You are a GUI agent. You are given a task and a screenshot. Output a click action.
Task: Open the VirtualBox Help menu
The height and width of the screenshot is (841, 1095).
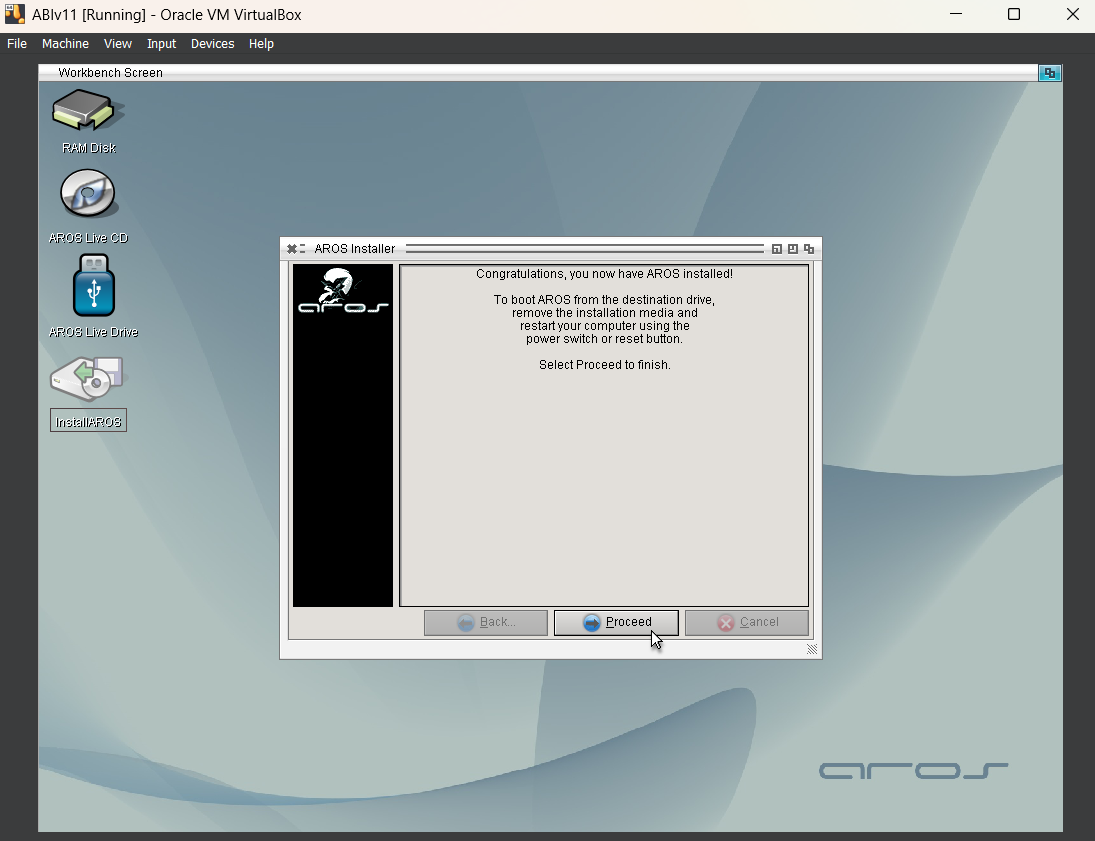pyautogui.click(x=261, y=43)
